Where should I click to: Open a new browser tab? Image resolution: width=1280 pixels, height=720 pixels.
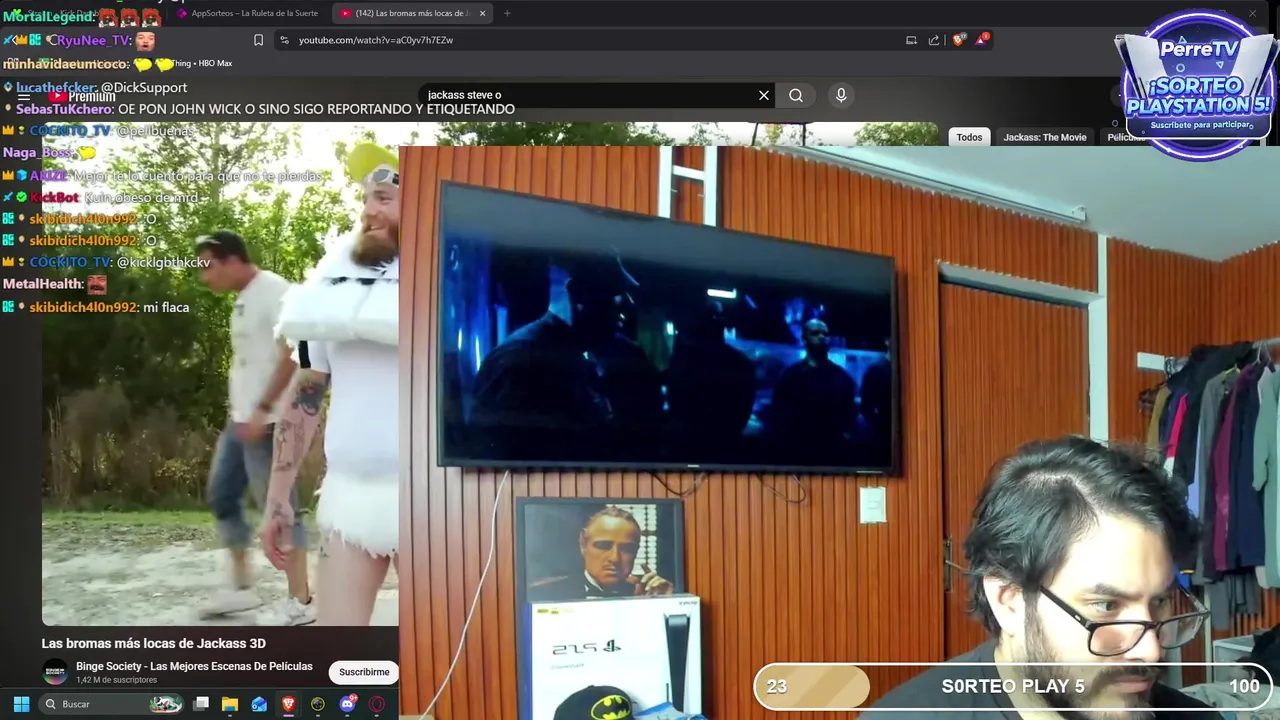click(507, 13)
